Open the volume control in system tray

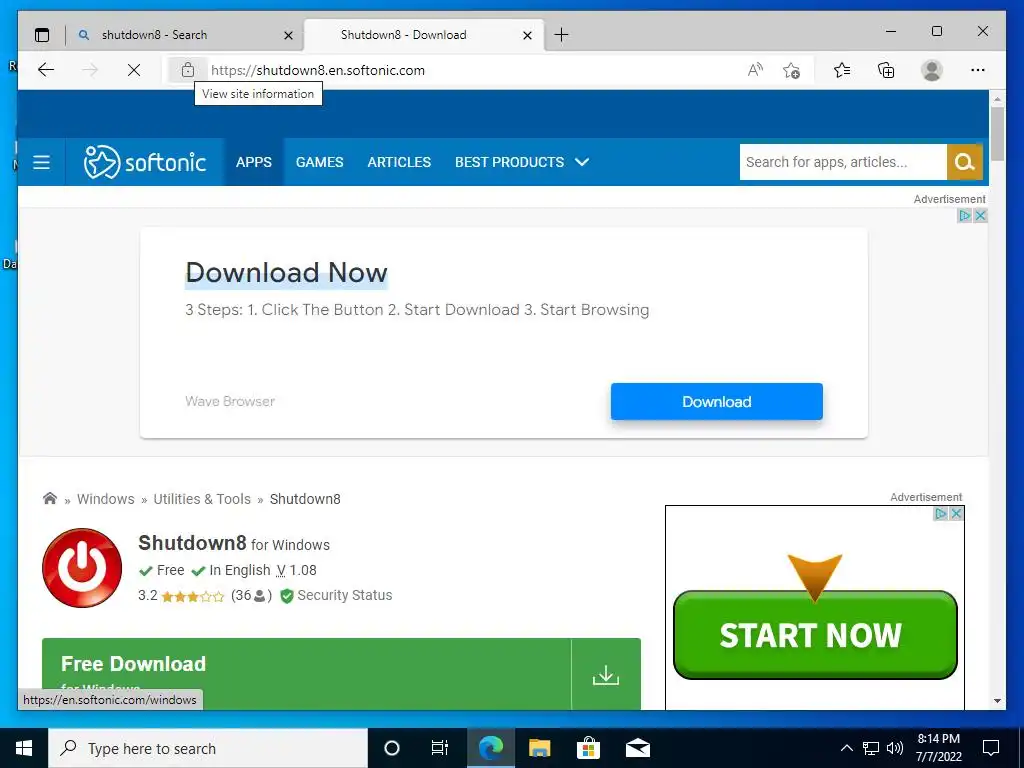tap(895, 748)
